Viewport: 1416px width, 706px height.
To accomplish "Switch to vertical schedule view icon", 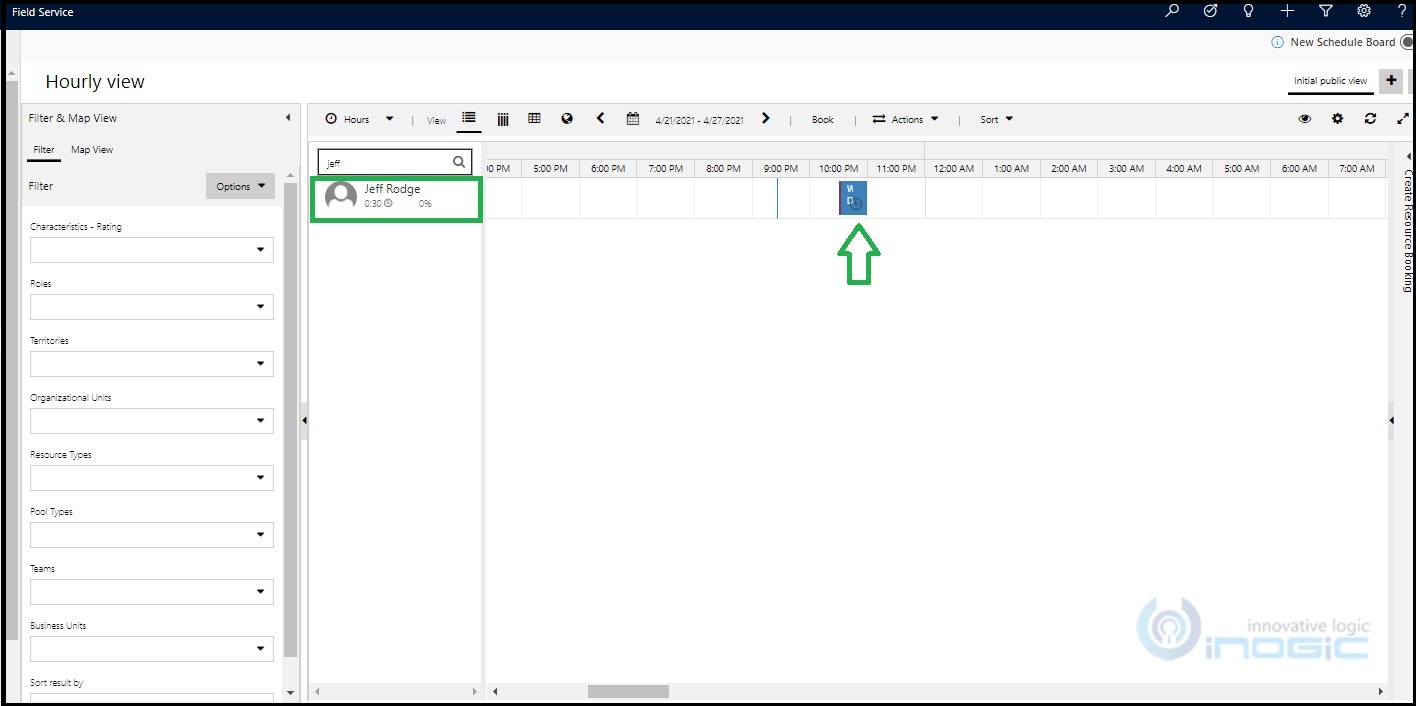I will click(503, 119).
